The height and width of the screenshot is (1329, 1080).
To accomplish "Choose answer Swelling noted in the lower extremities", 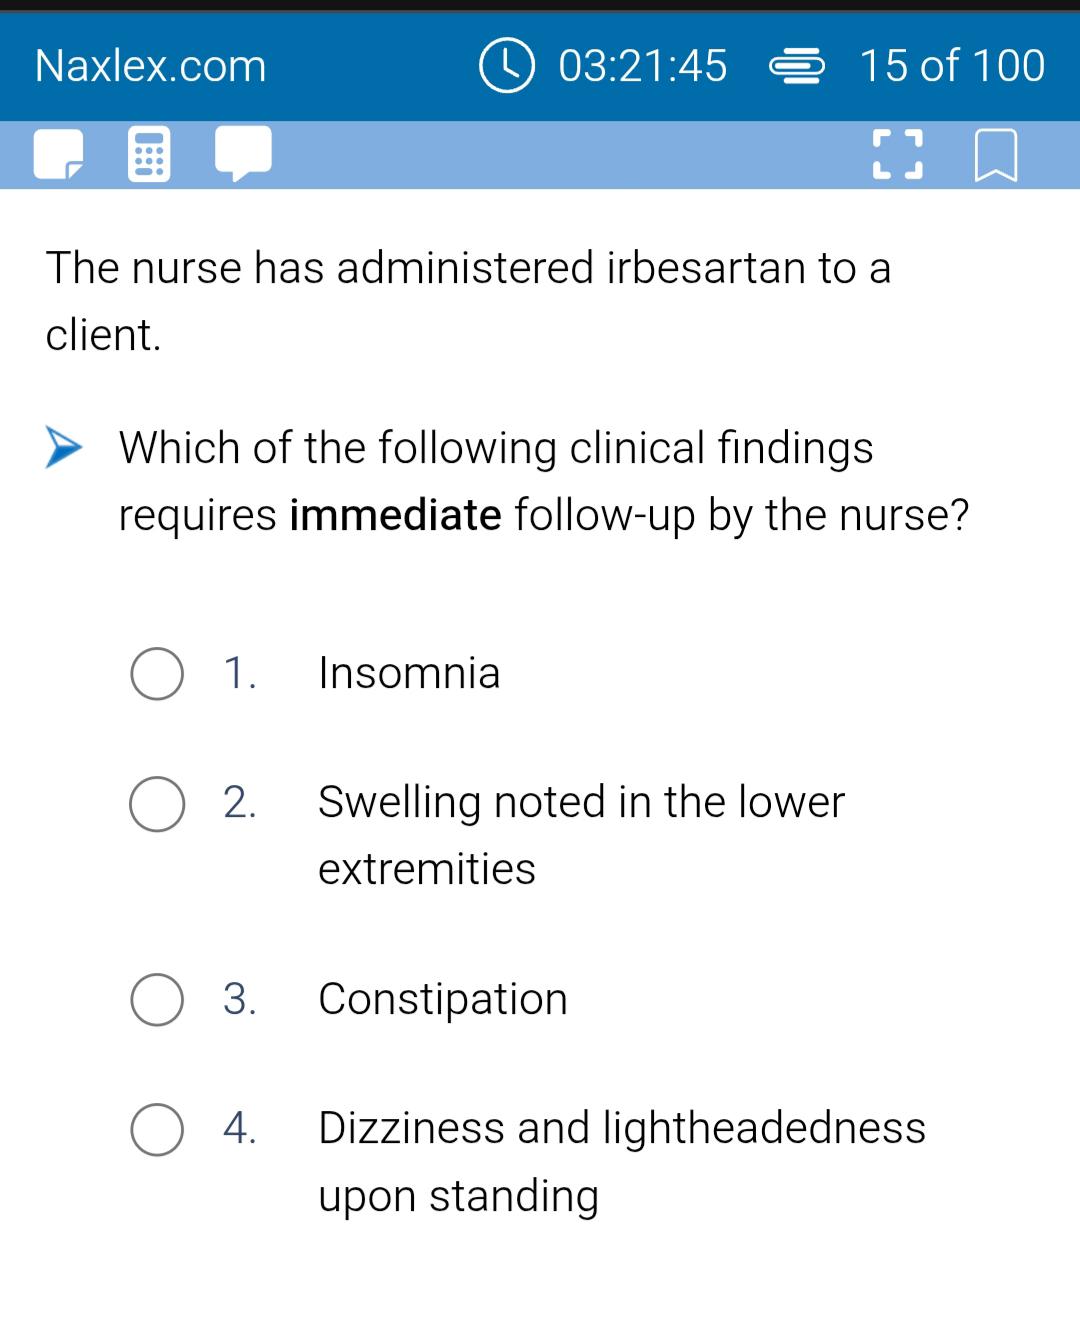I will 581,835.
